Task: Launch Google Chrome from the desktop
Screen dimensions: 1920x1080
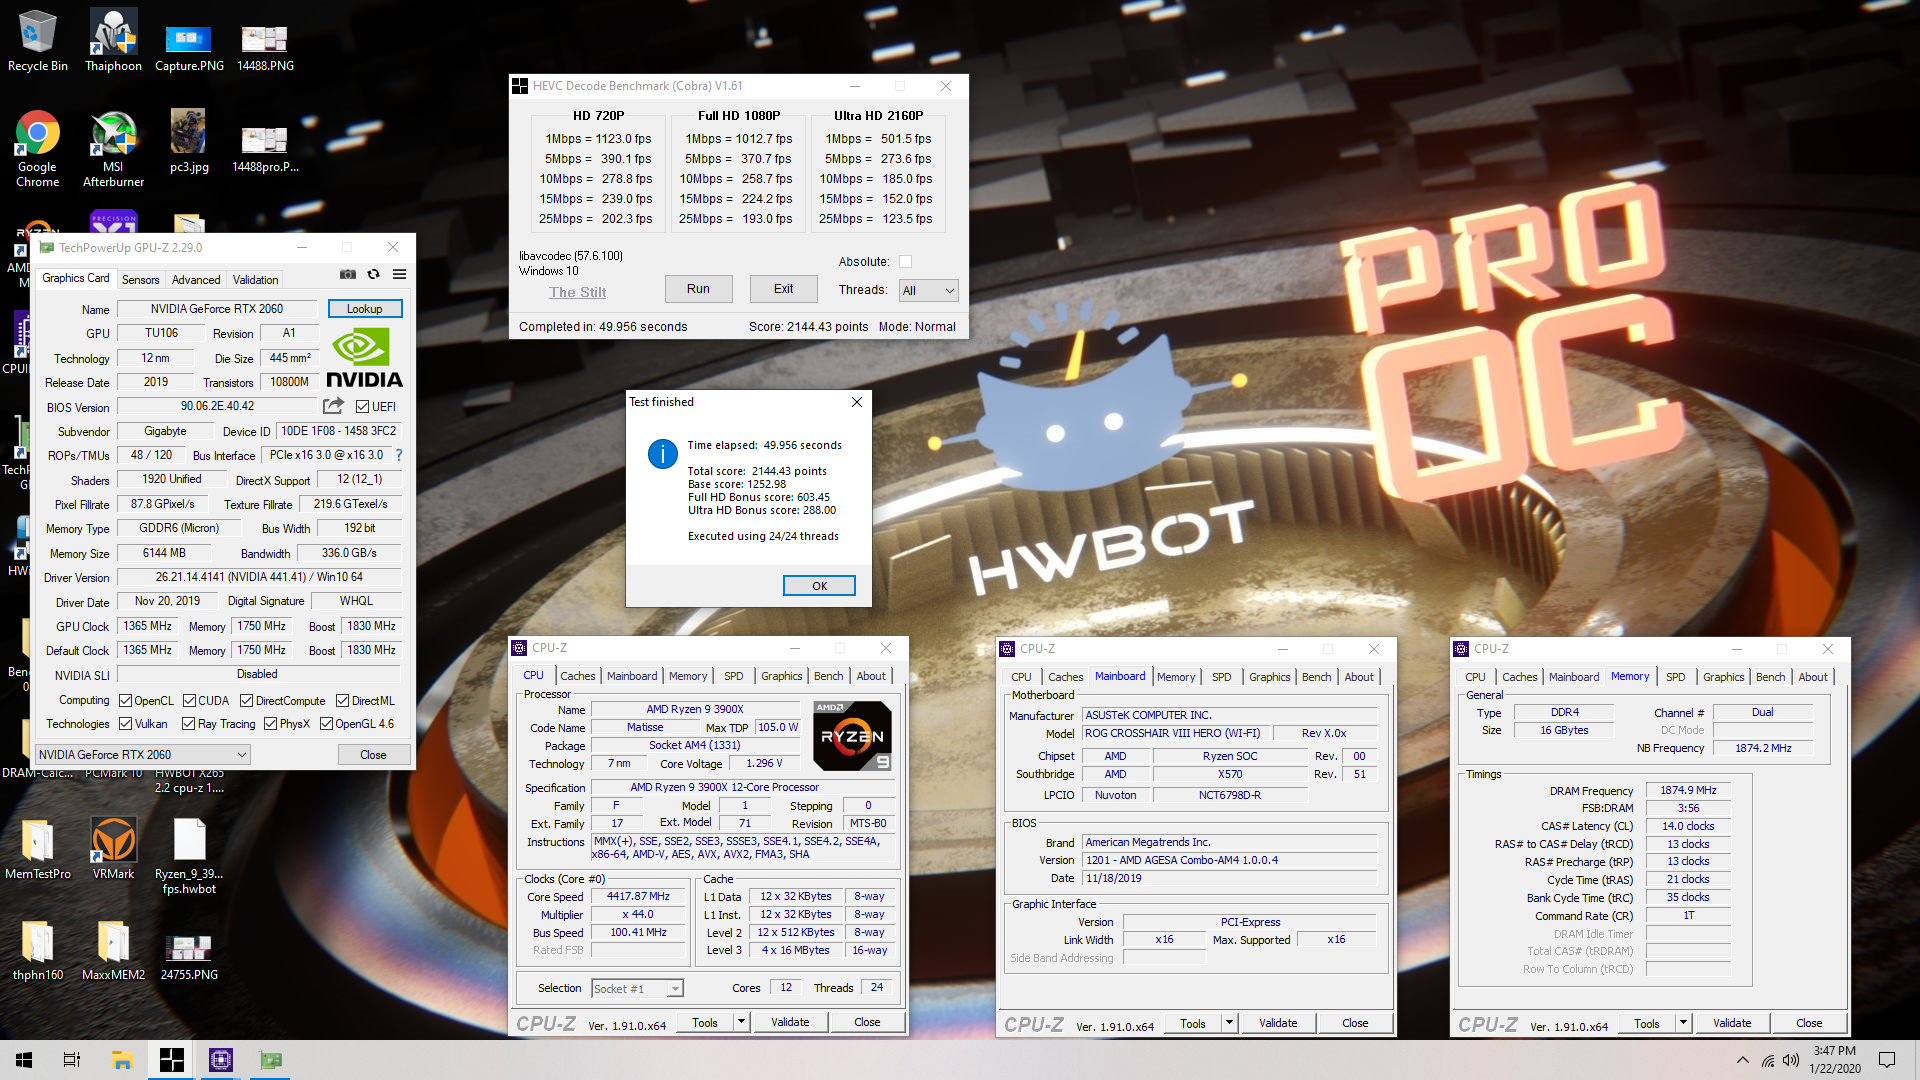Action: click(37, 148)
